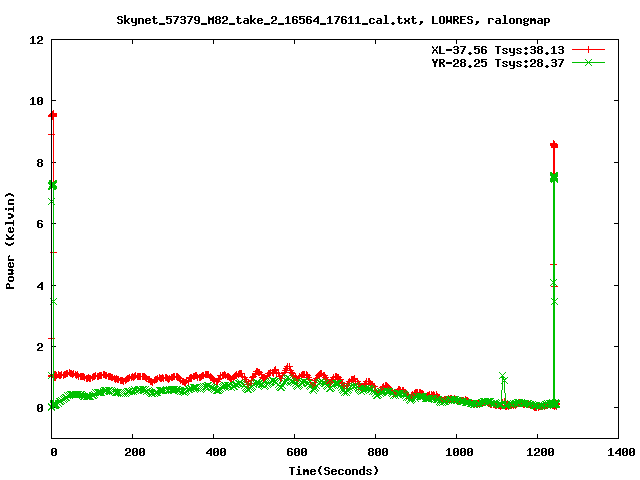Click the red XL legend line sample

click(x=588, y=50)
